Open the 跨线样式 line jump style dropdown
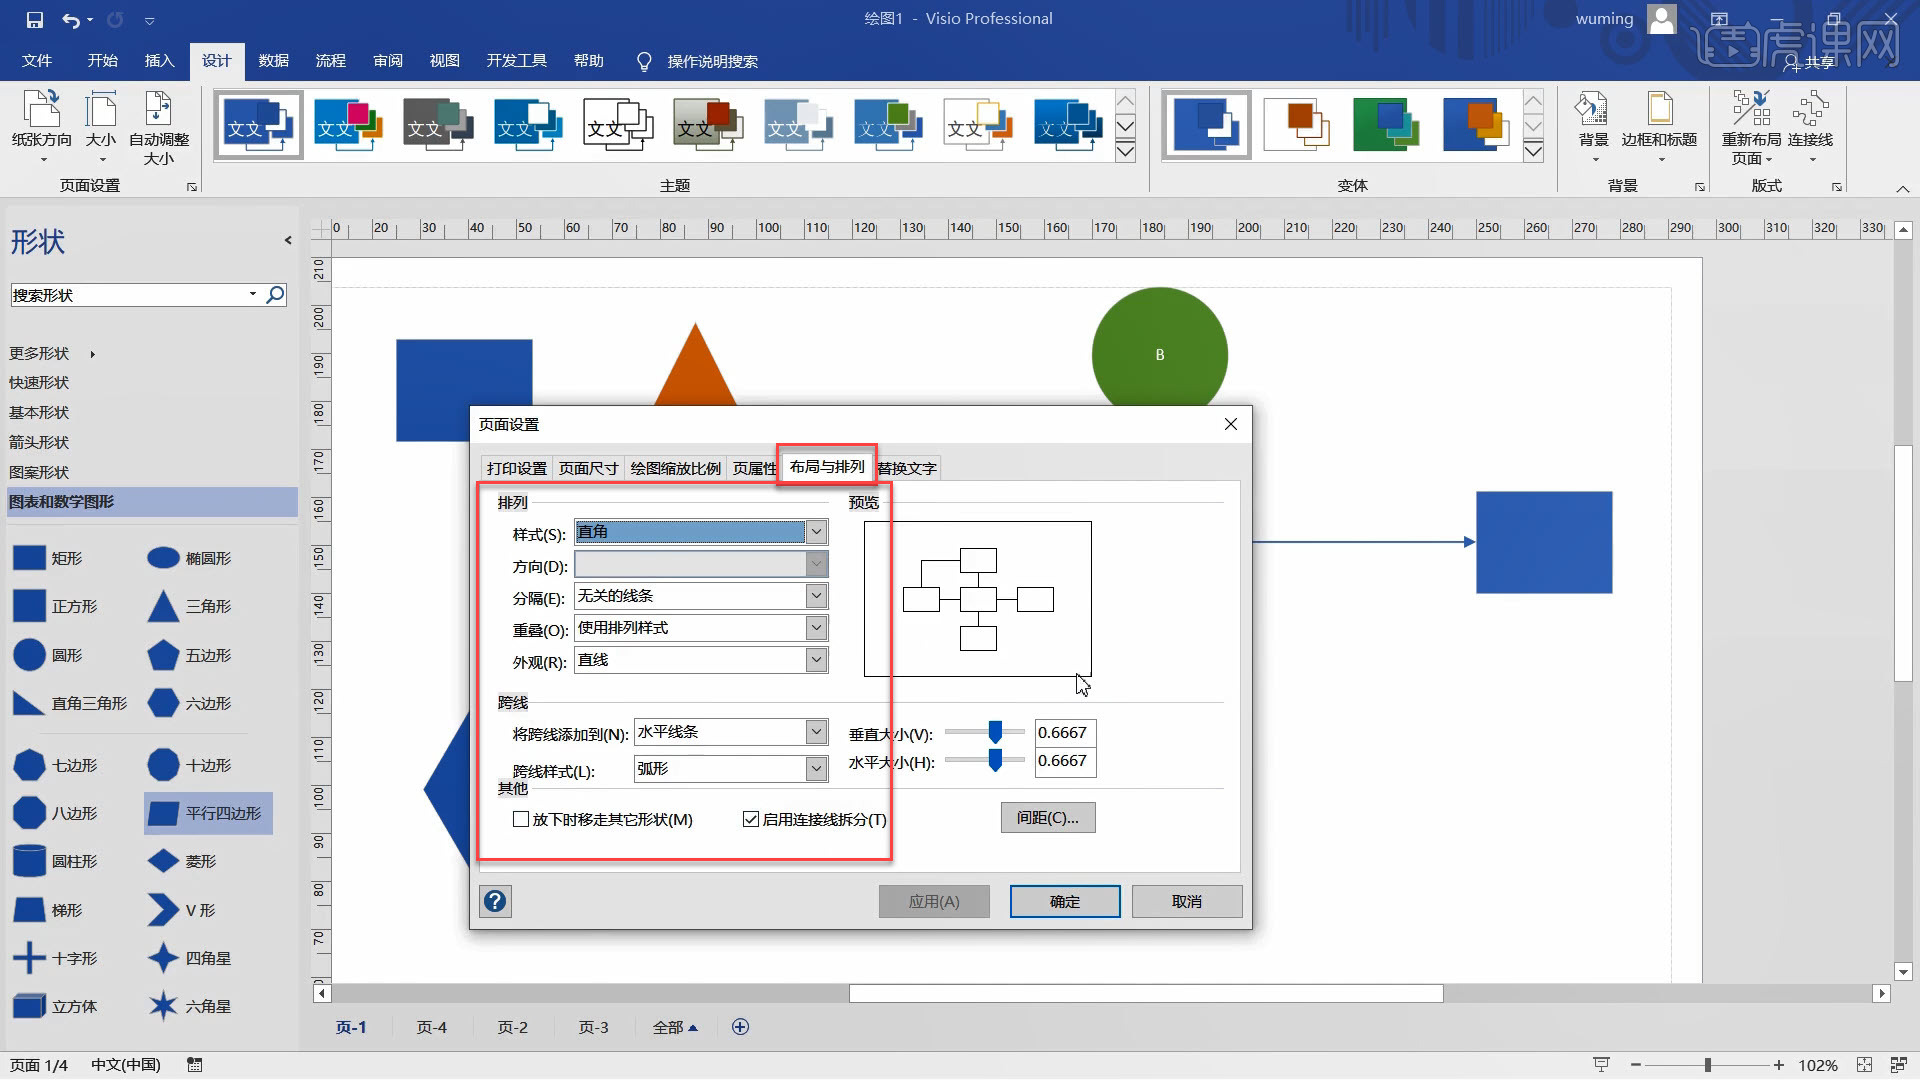The image size is (1920, 1080). pyautogui.click(x=817, y=769)
